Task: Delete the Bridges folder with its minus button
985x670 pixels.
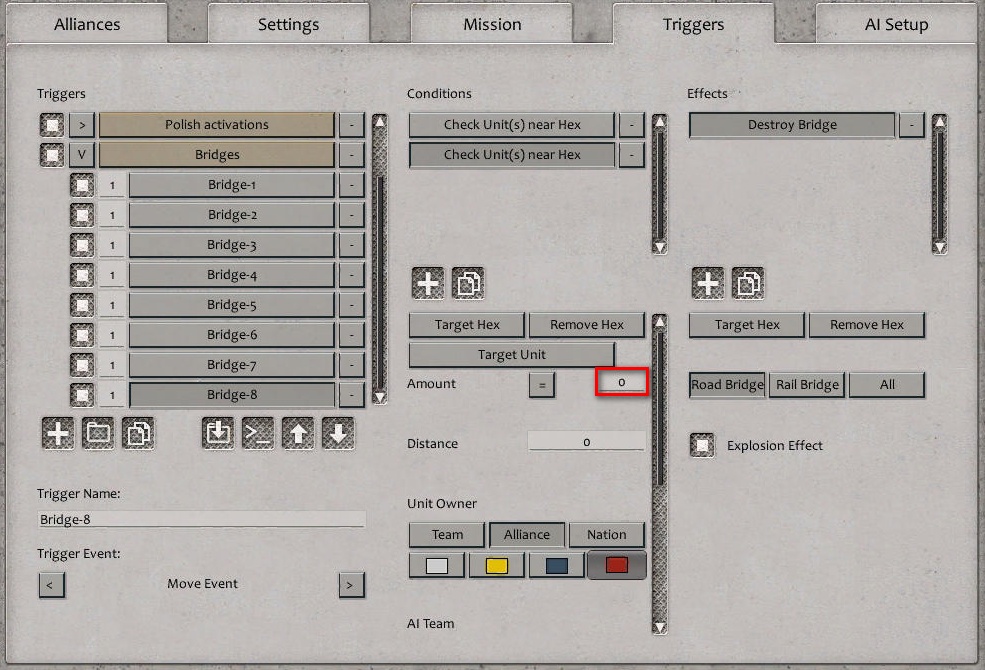Action: coord(352,155)
